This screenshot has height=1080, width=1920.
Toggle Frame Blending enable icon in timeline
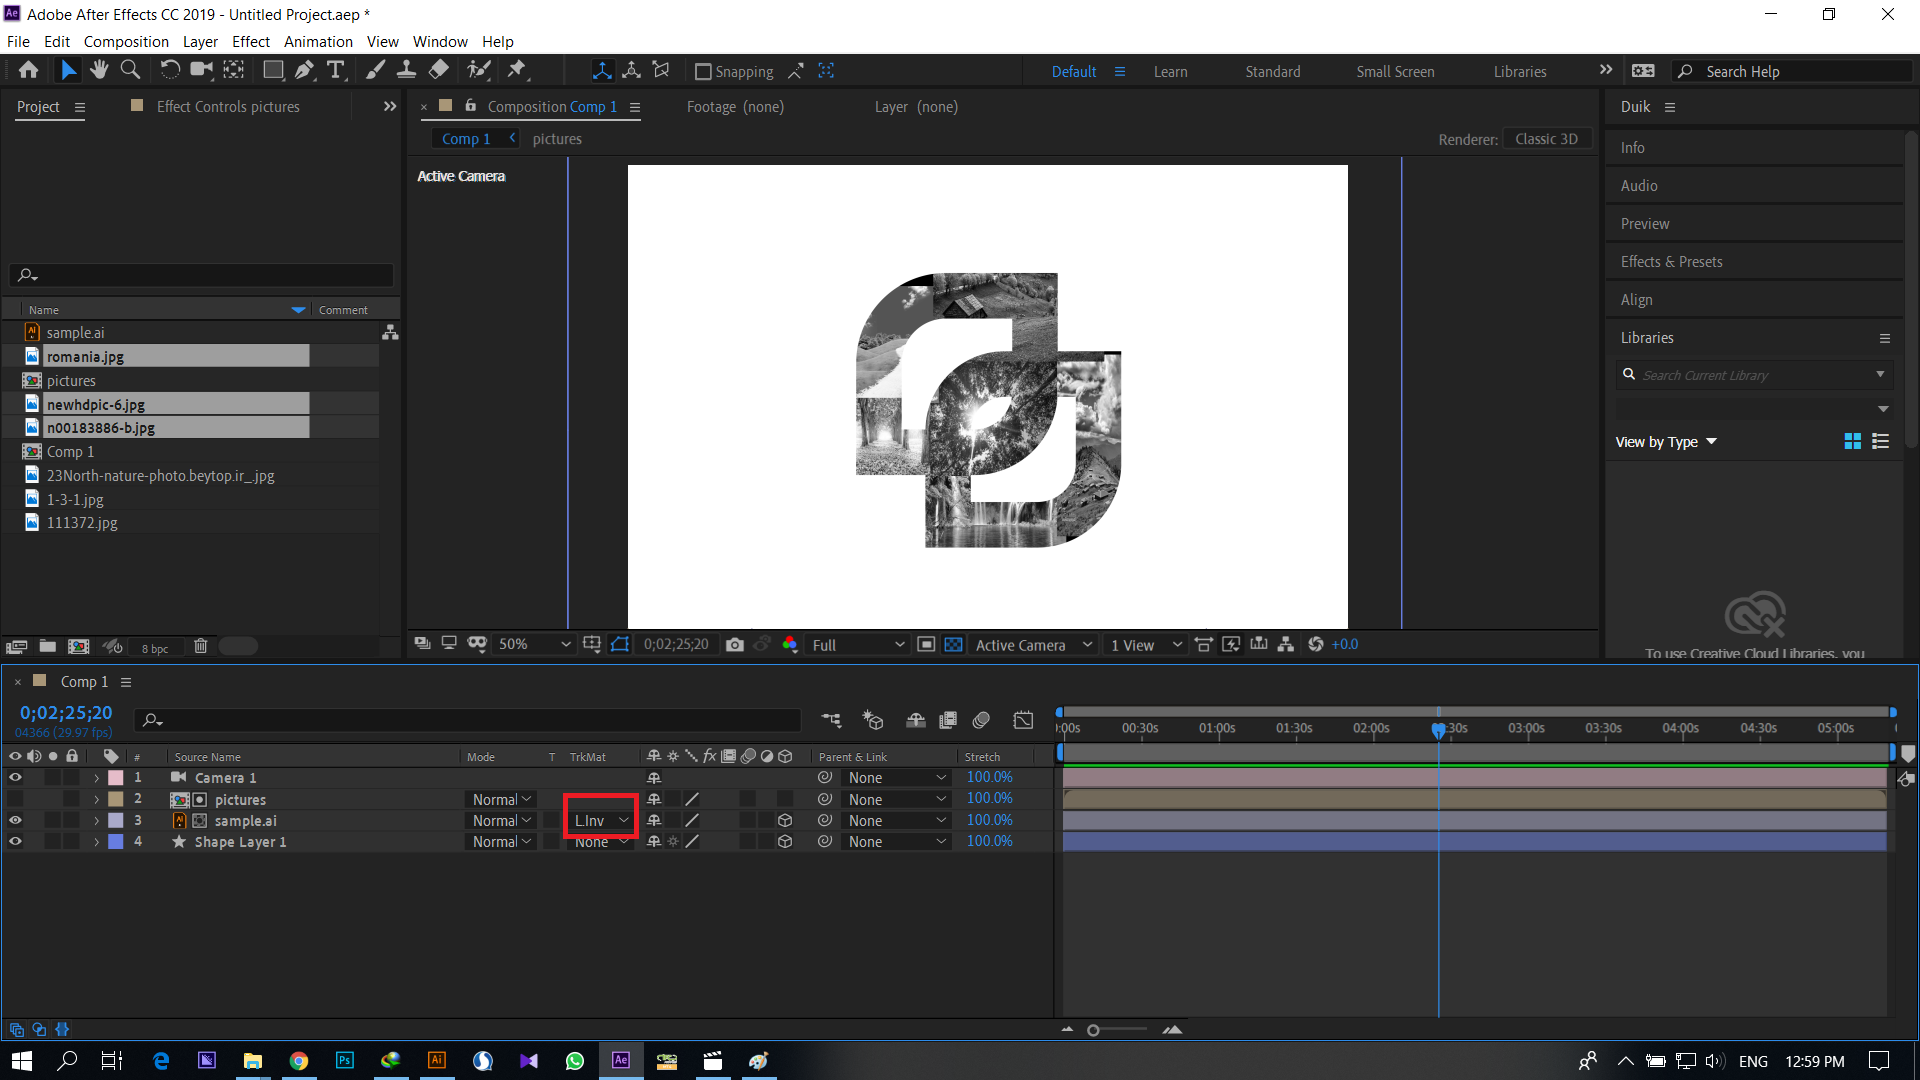948,719
